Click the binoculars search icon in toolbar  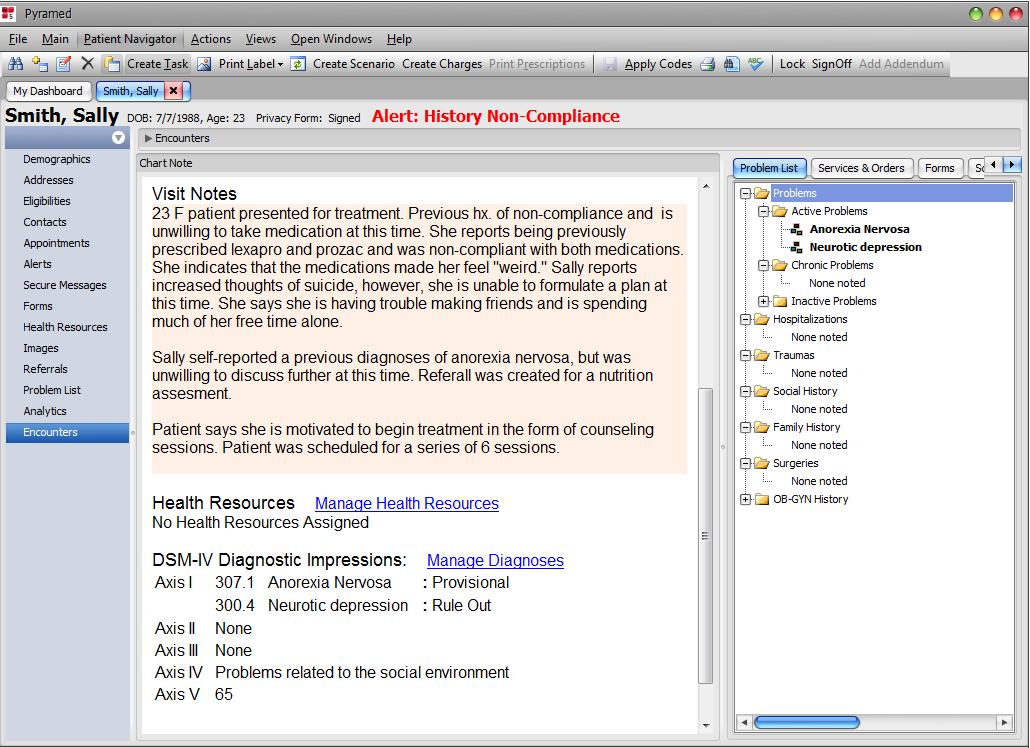(x=15, y=64)
